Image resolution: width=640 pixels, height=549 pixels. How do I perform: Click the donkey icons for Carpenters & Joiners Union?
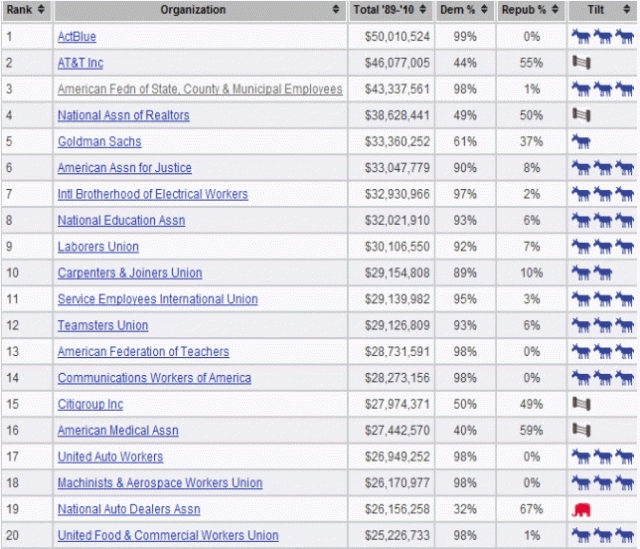[x=591, y=273]
